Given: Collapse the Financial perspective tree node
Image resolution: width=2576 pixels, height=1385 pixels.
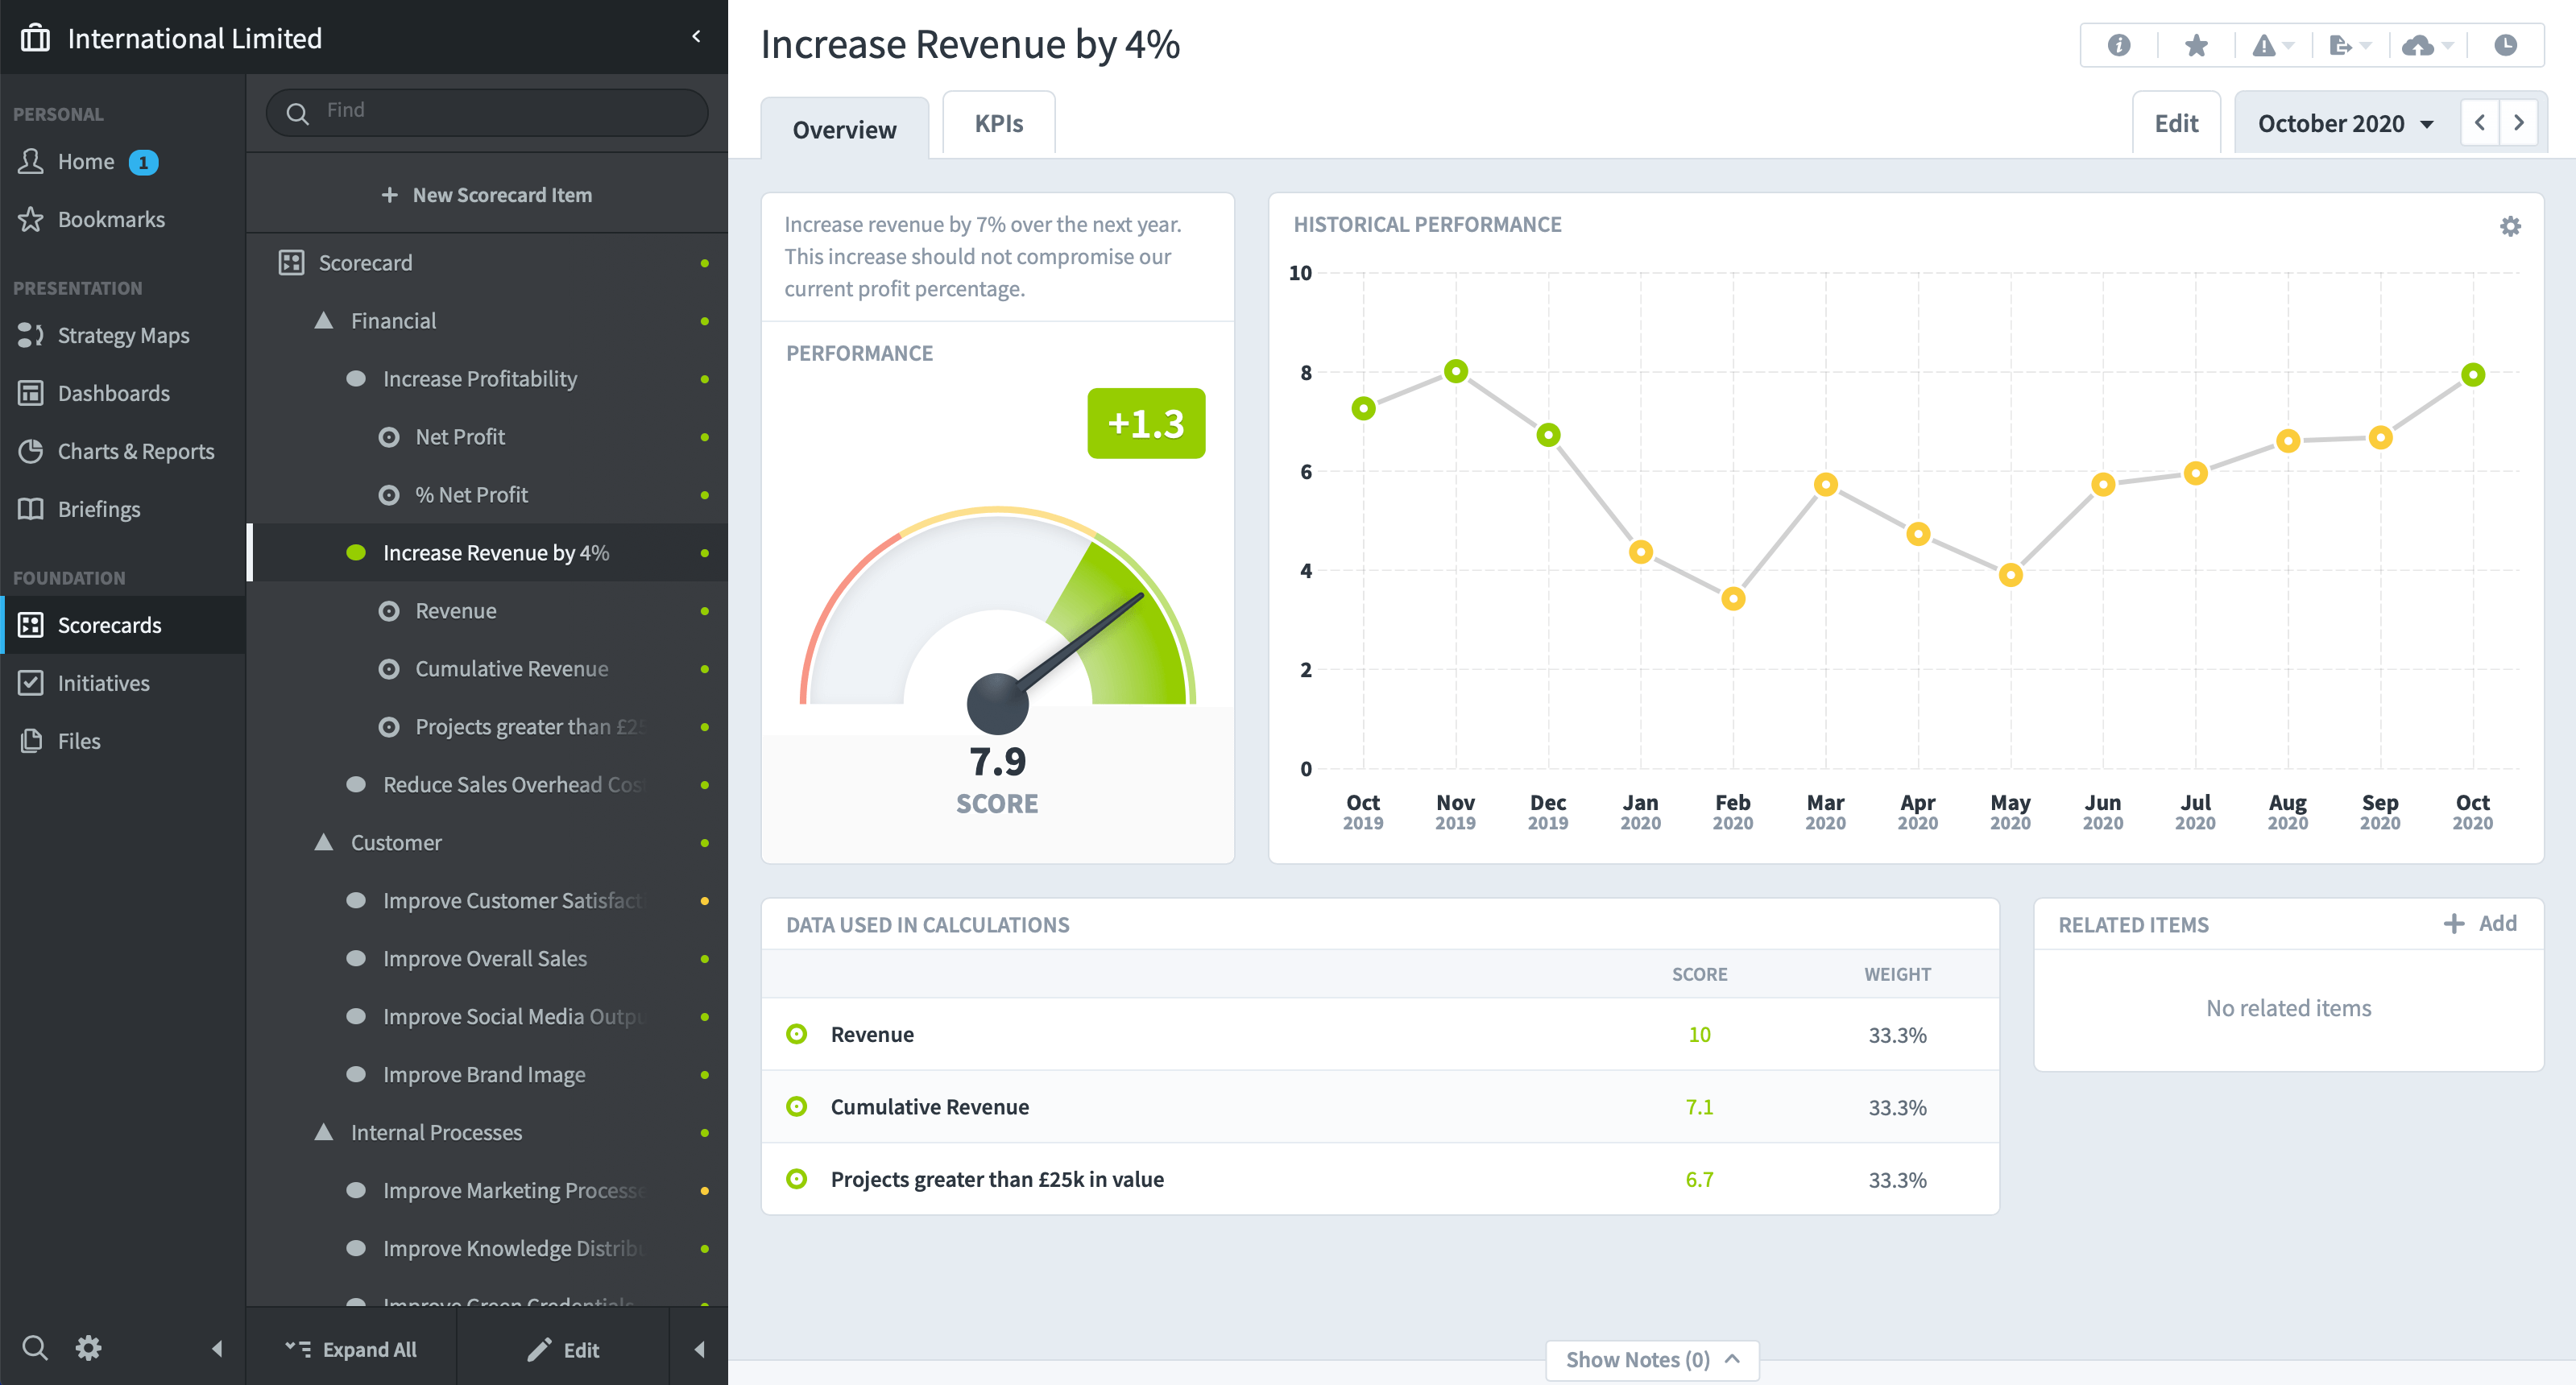Looking at the screenshot, I should 324,321.
